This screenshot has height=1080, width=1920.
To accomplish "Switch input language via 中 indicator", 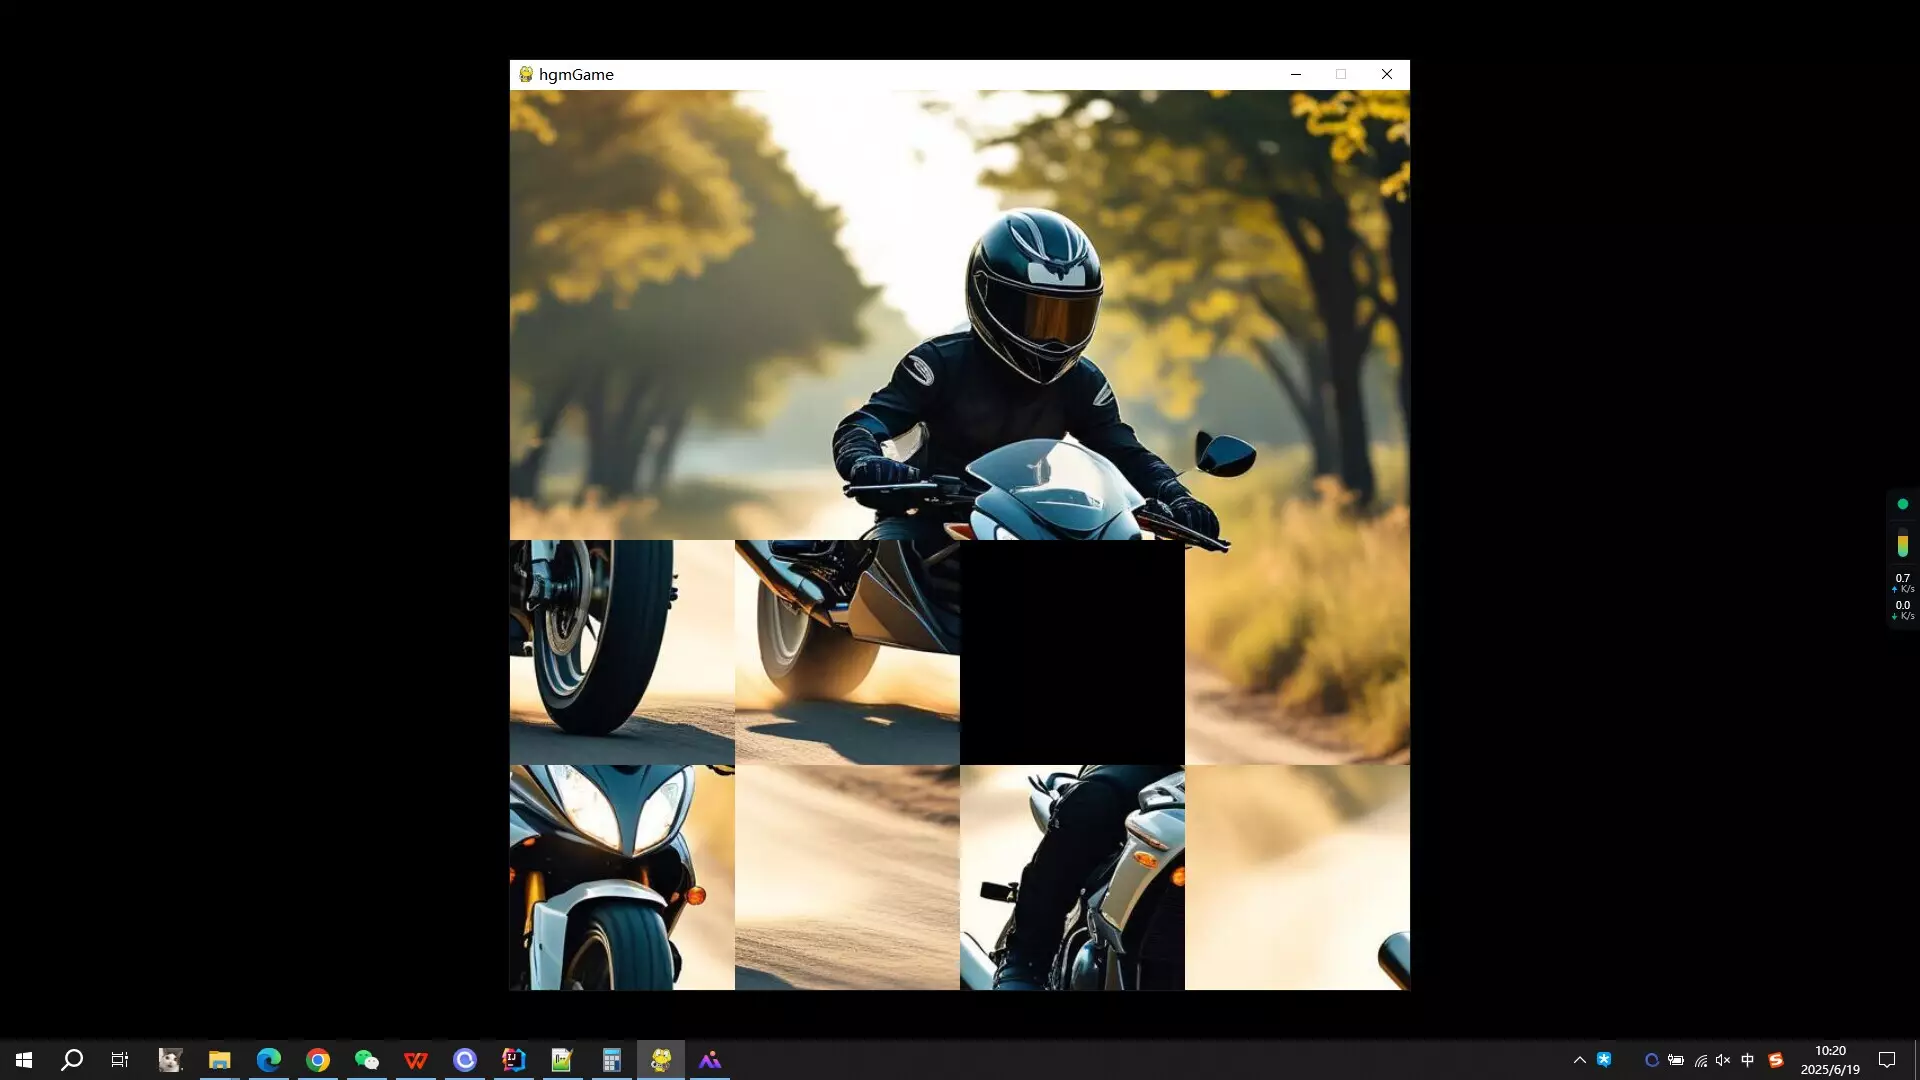I will point(1748,1060).
